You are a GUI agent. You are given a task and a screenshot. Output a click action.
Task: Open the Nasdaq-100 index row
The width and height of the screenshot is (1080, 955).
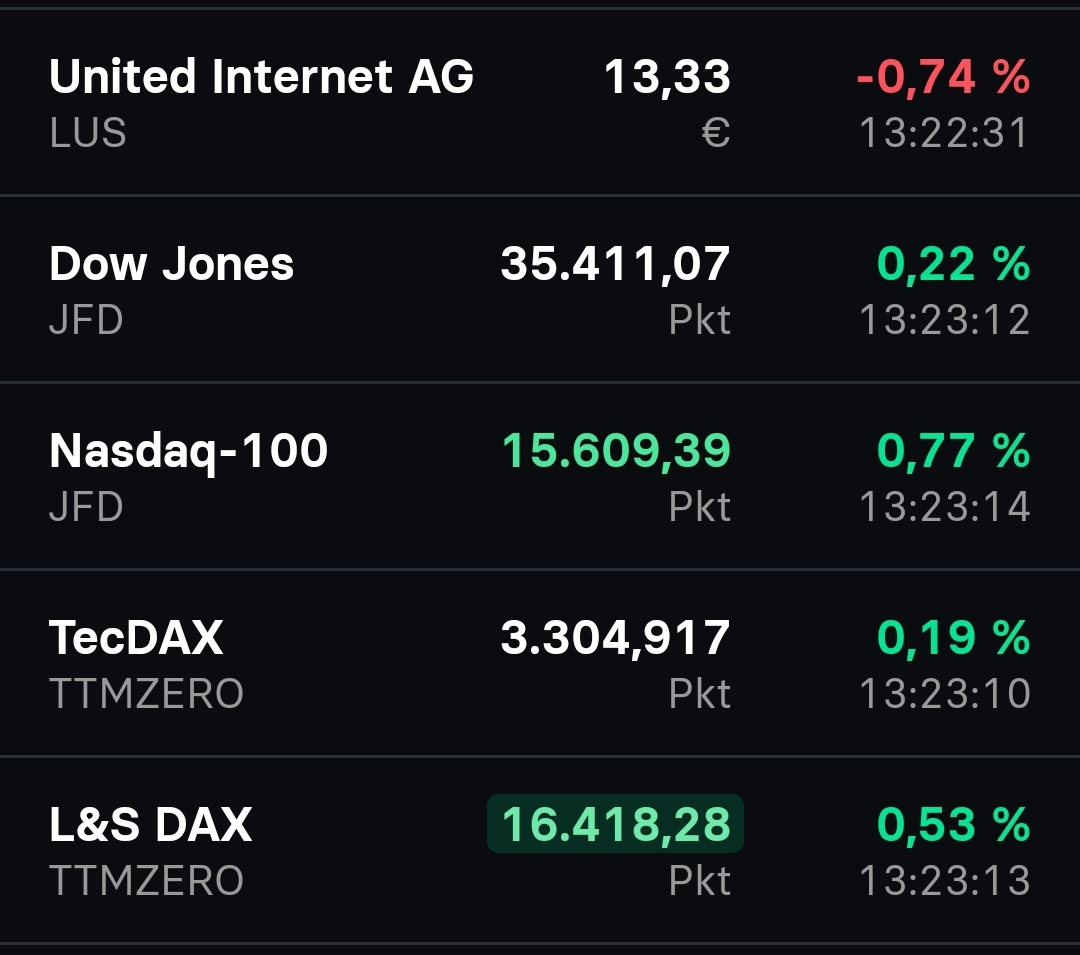pyautogui.click(x=188, y=450)
